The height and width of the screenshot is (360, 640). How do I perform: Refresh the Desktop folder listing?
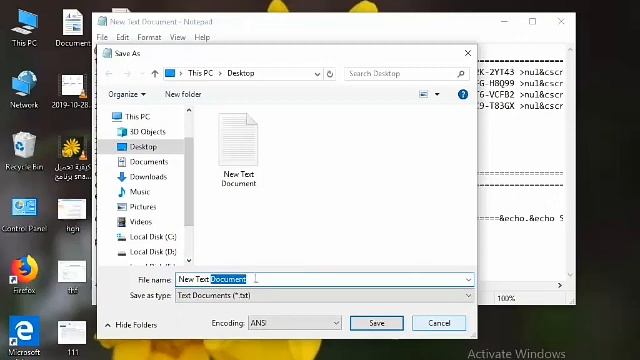330,74
